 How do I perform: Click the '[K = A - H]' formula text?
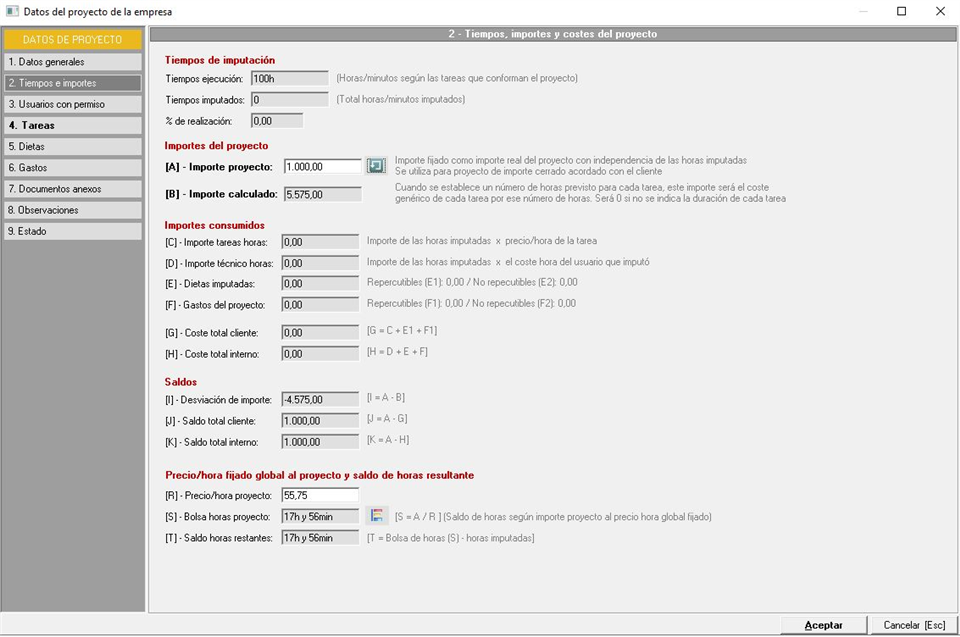[388, 440]
